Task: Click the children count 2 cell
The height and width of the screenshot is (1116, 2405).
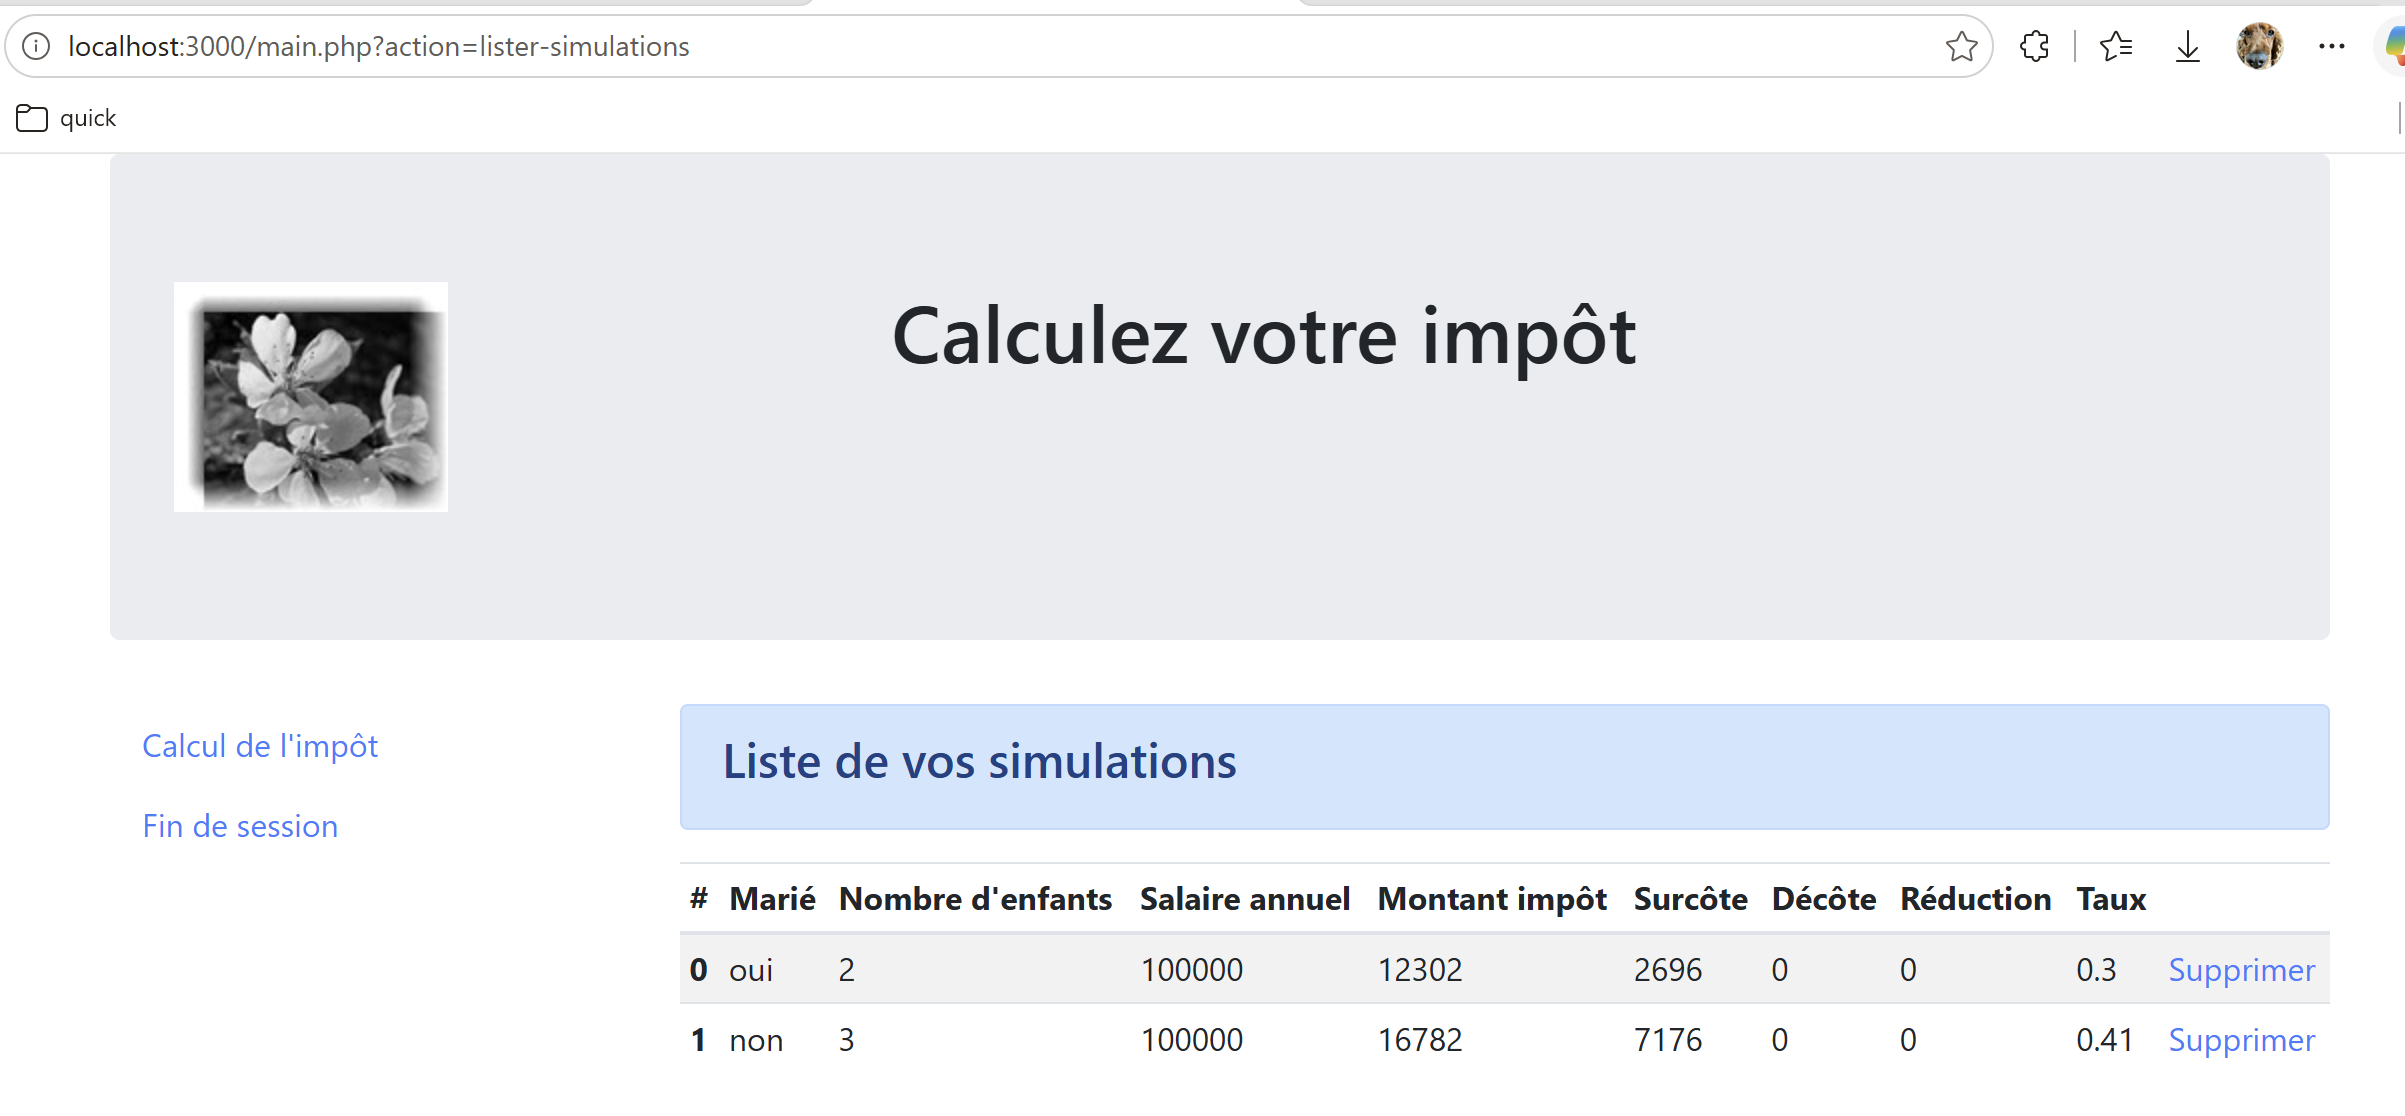Action: pyautogui.click(x=846, y=970)
